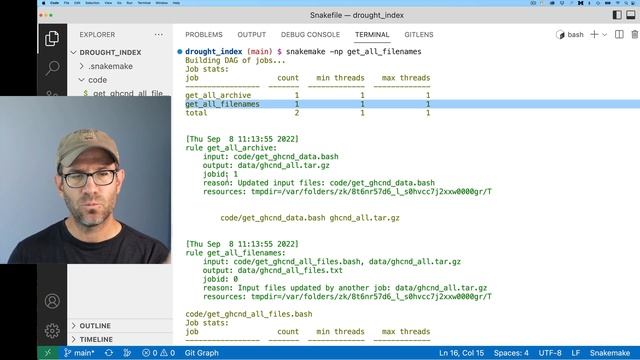The height and width of the screenshot is (360, 640).
Task: Click 'rule get_all_archive:' terminal line
Action: (231, 148)
